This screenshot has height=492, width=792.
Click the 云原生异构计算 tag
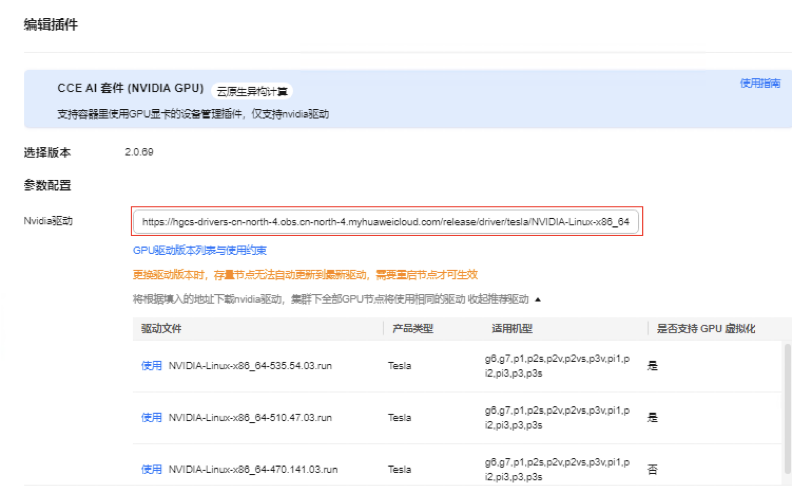pyautogui.click(x=252, y=91)
